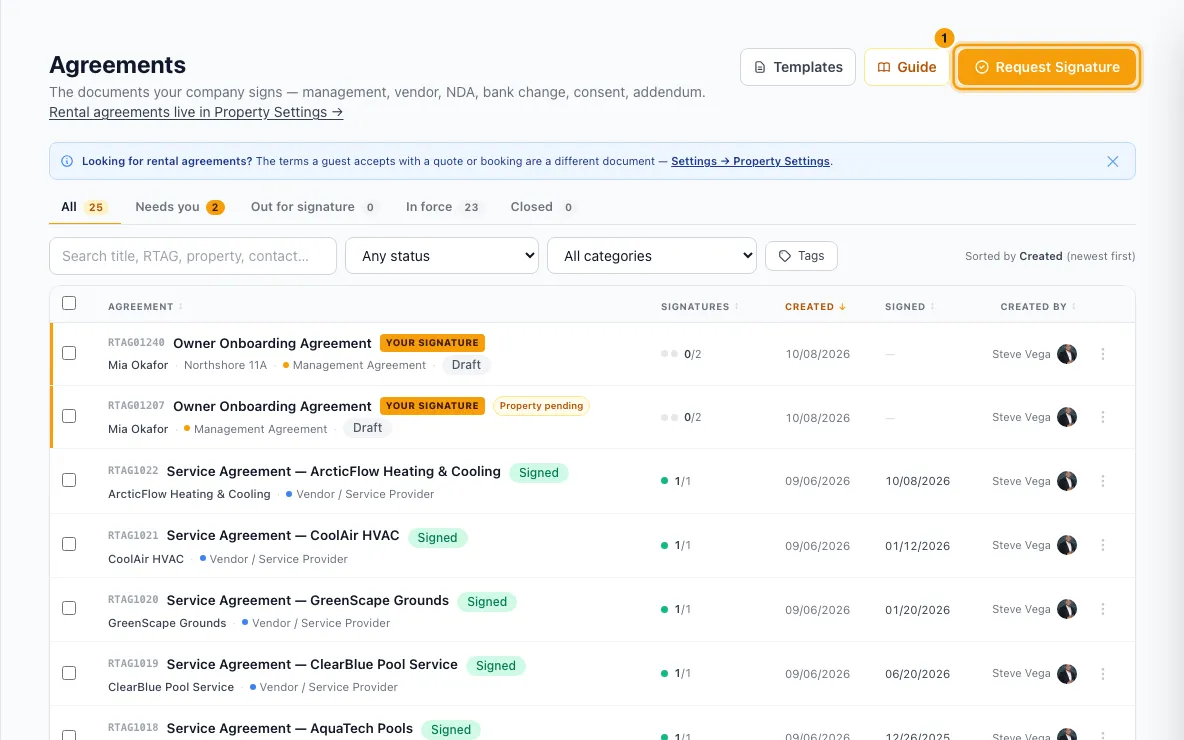The width and height of the screenshot is (1184, 740).
Task: Focus the search title, RTAG, property field
Action: point(193,256)
